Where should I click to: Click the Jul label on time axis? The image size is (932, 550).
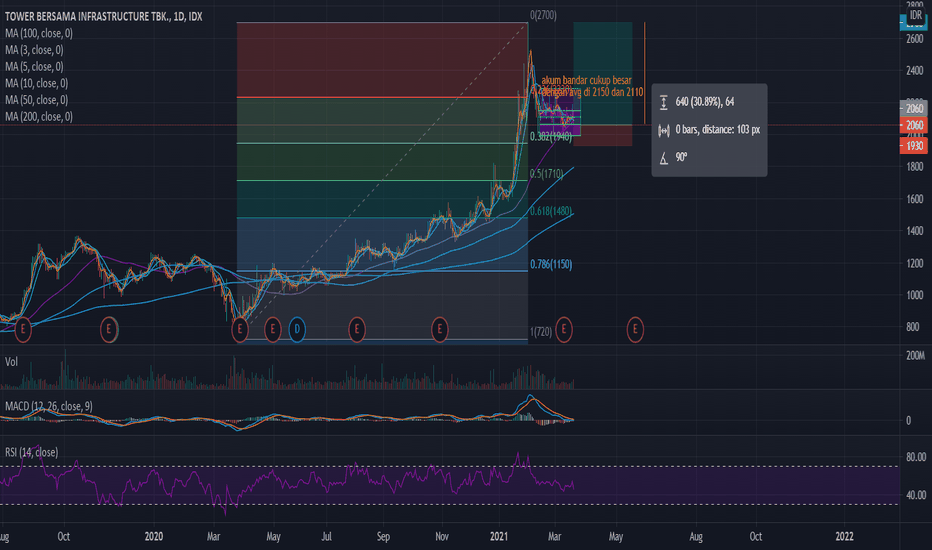point(326,536)
